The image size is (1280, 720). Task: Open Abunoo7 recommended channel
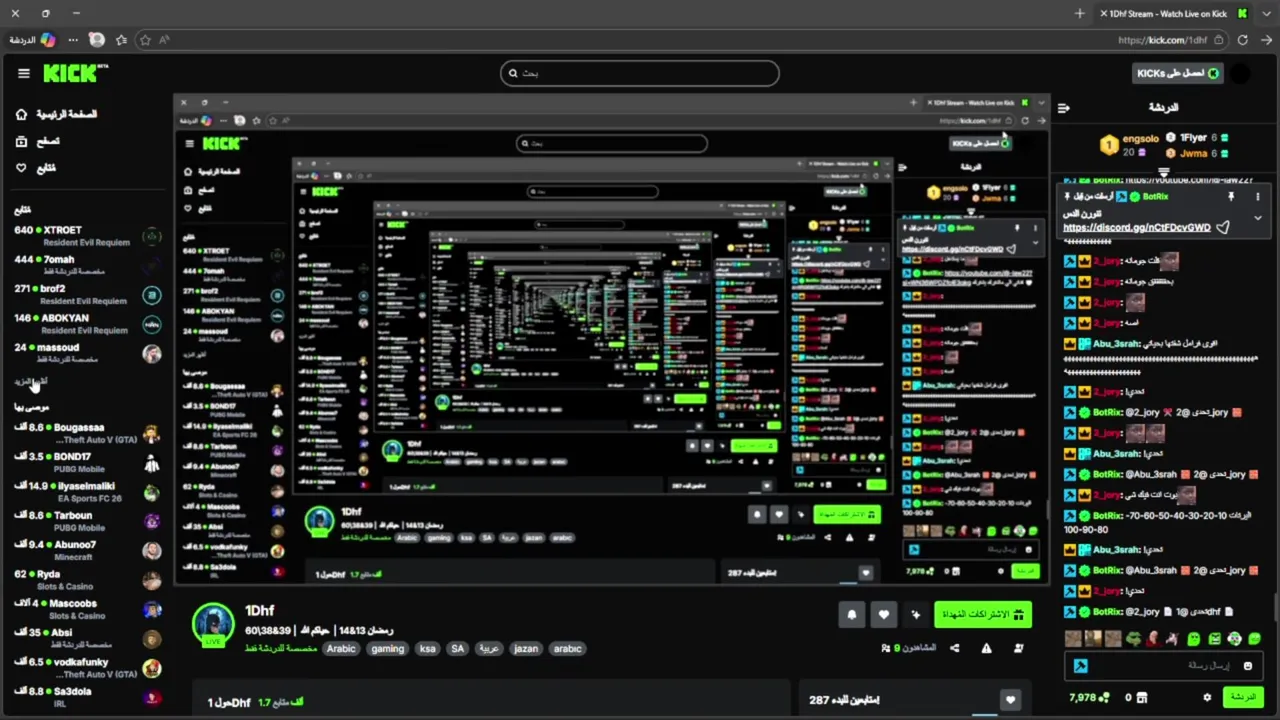[87, 550]
